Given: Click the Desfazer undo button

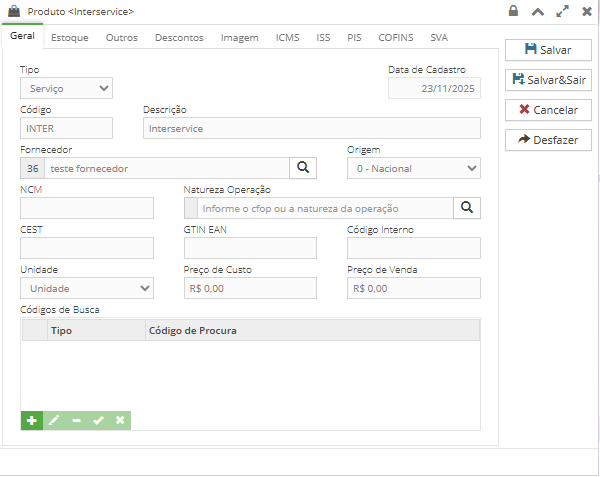Looking at the screenshot, I should pyautogui.click(x=548, y=140).
